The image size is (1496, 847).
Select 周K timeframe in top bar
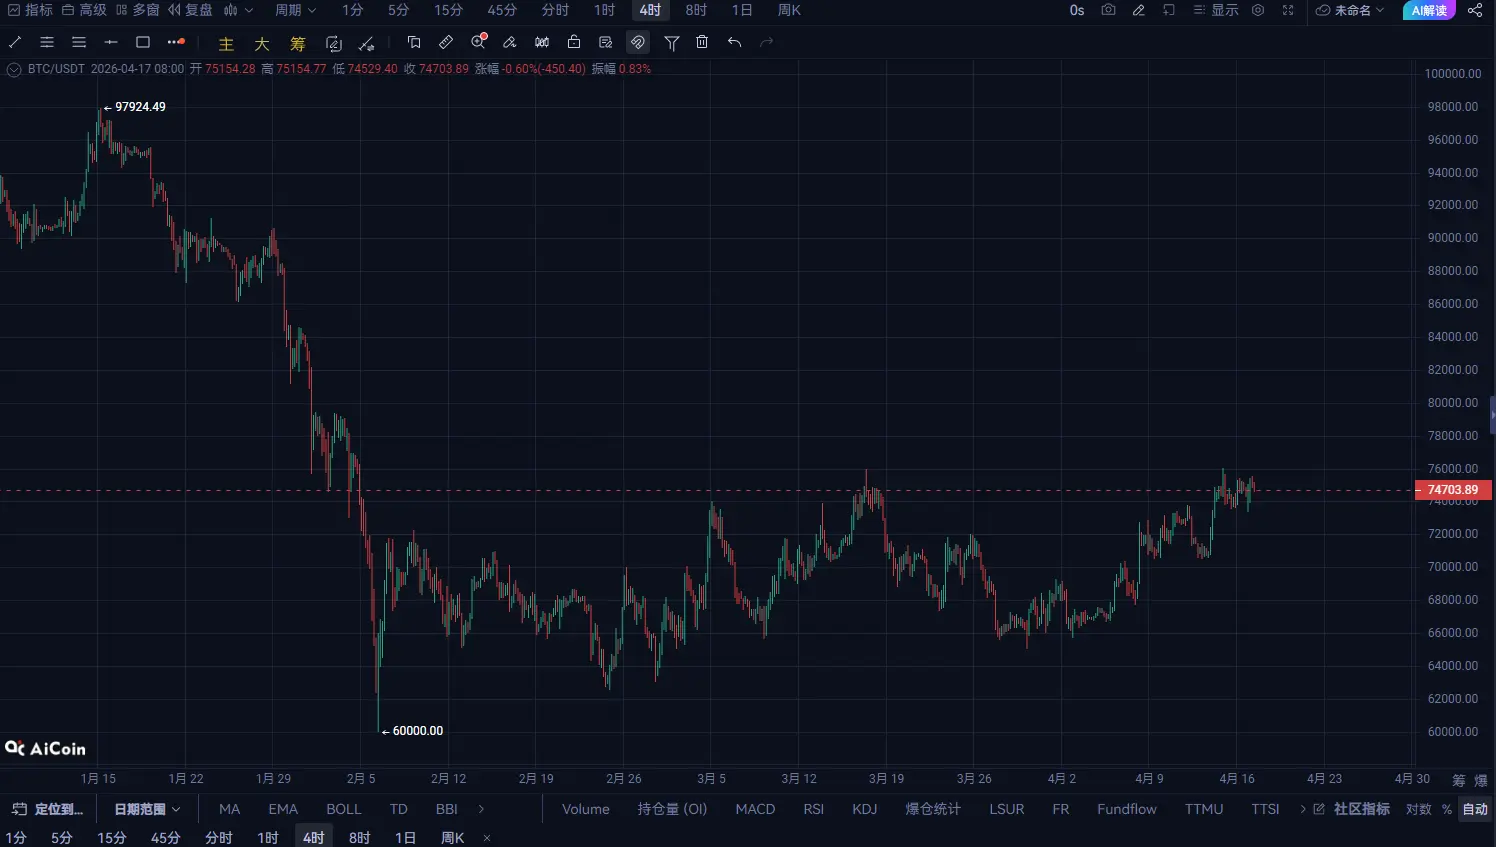click(790, 10)
